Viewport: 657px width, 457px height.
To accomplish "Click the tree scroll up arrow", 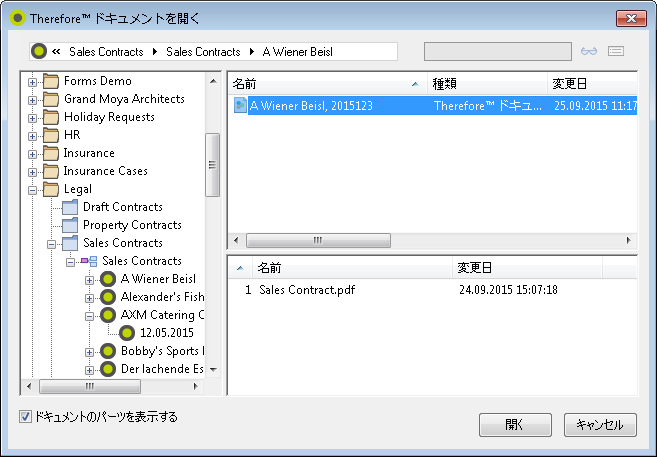I will 213,81.
